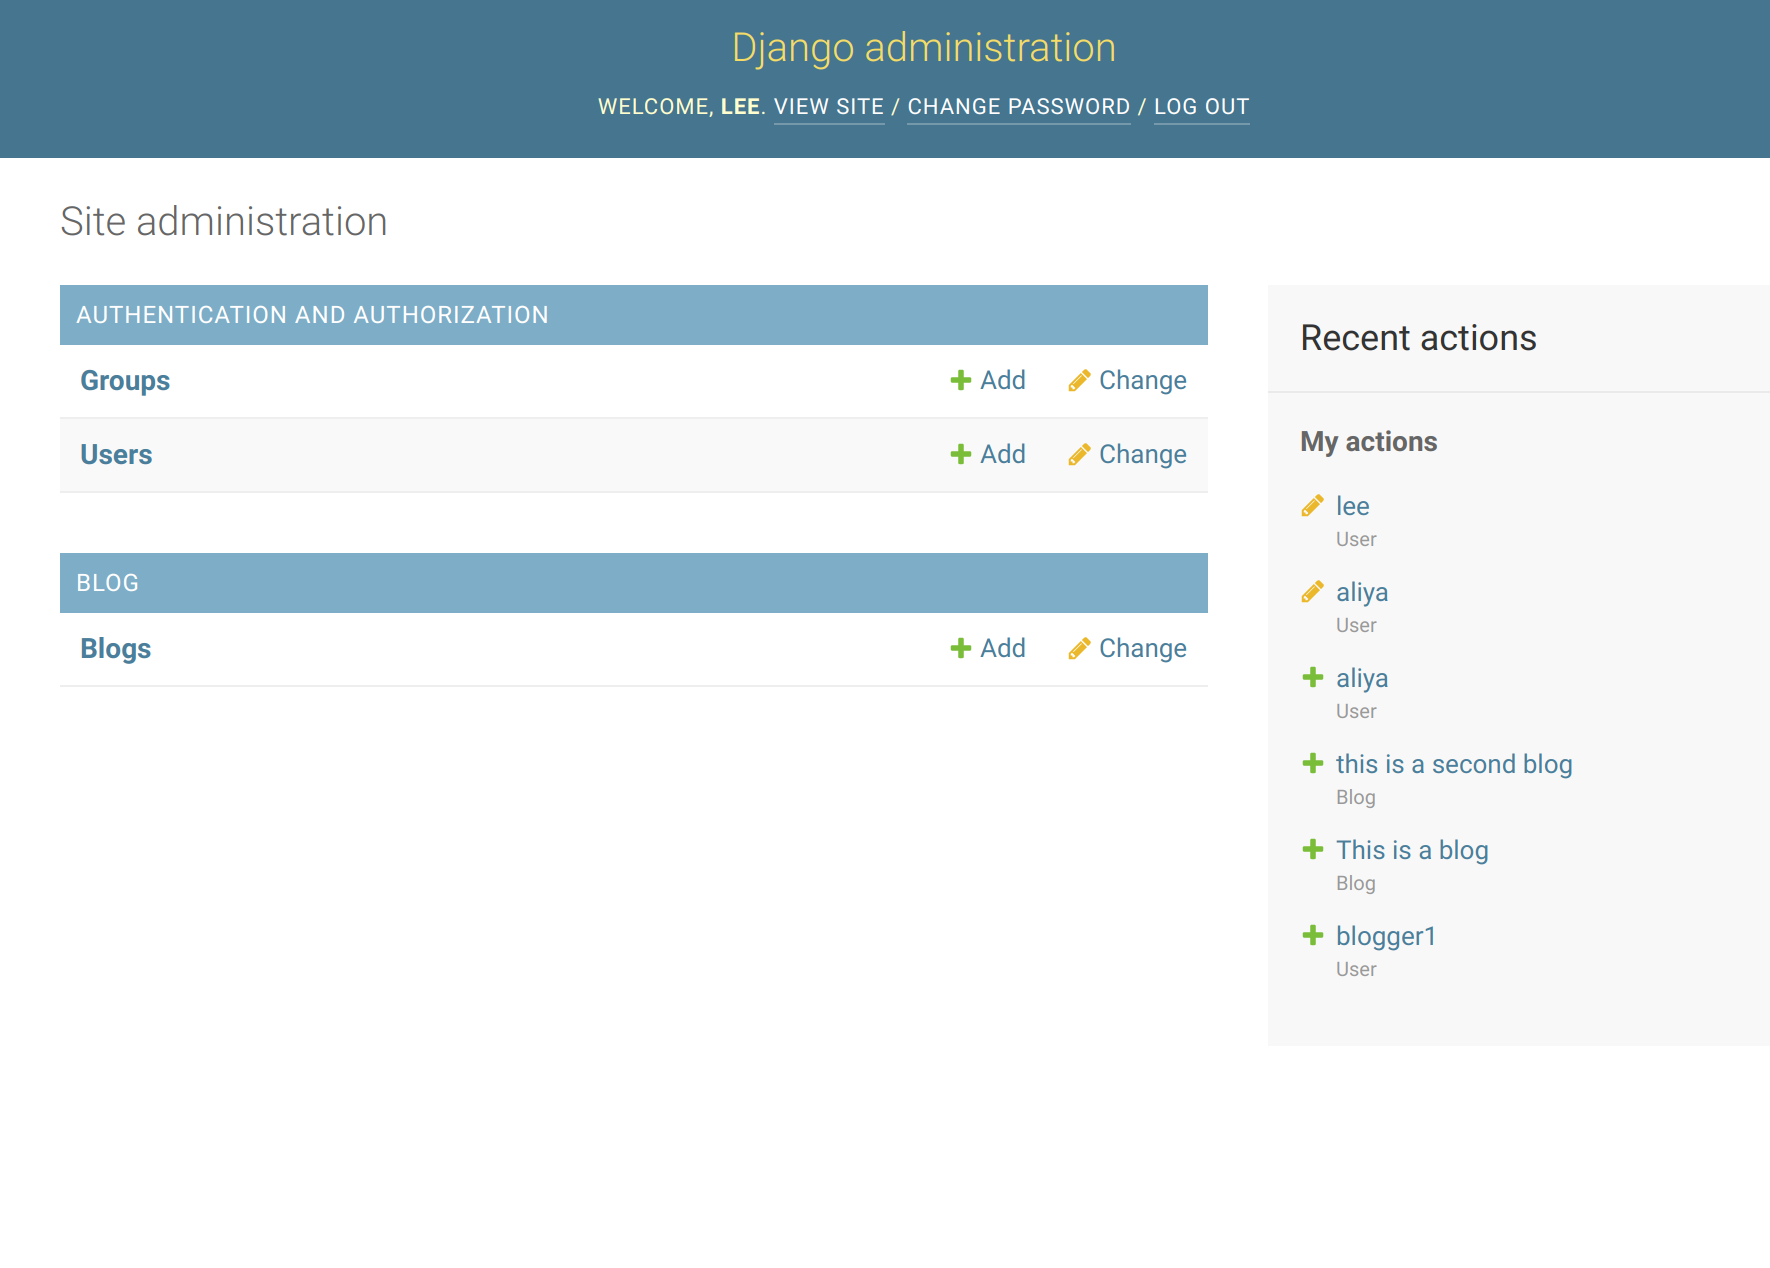This screenshot has width=1770, height=1268.
Task: Open the Django administration title link
Action: pos(924,48)
